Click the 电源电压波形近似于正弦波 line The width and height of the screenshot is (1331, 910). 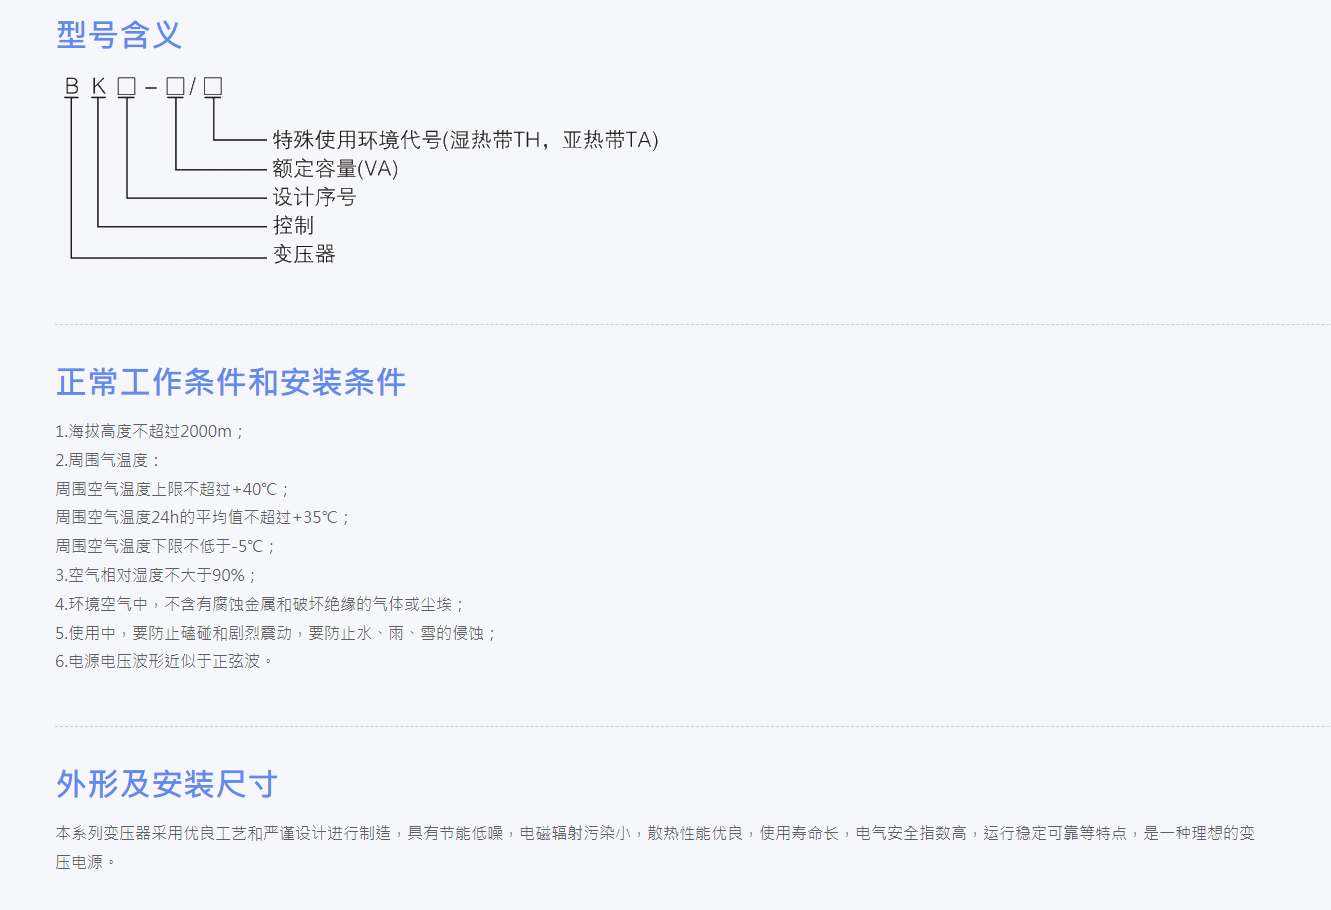[164, 661]
